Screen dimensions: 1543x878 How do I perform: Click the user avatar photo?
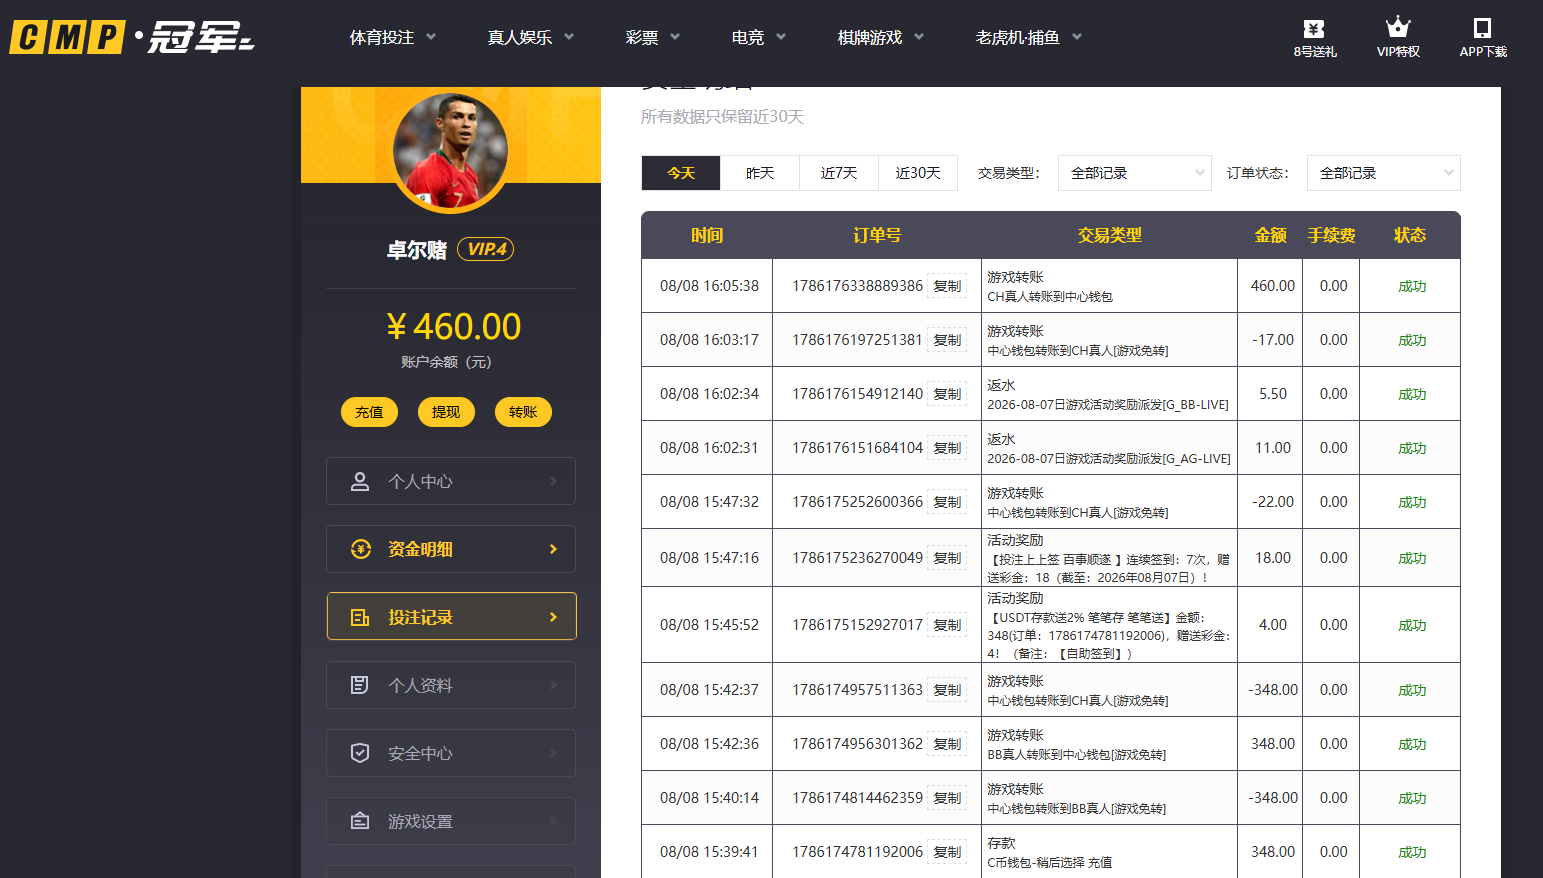click(450, 151)
